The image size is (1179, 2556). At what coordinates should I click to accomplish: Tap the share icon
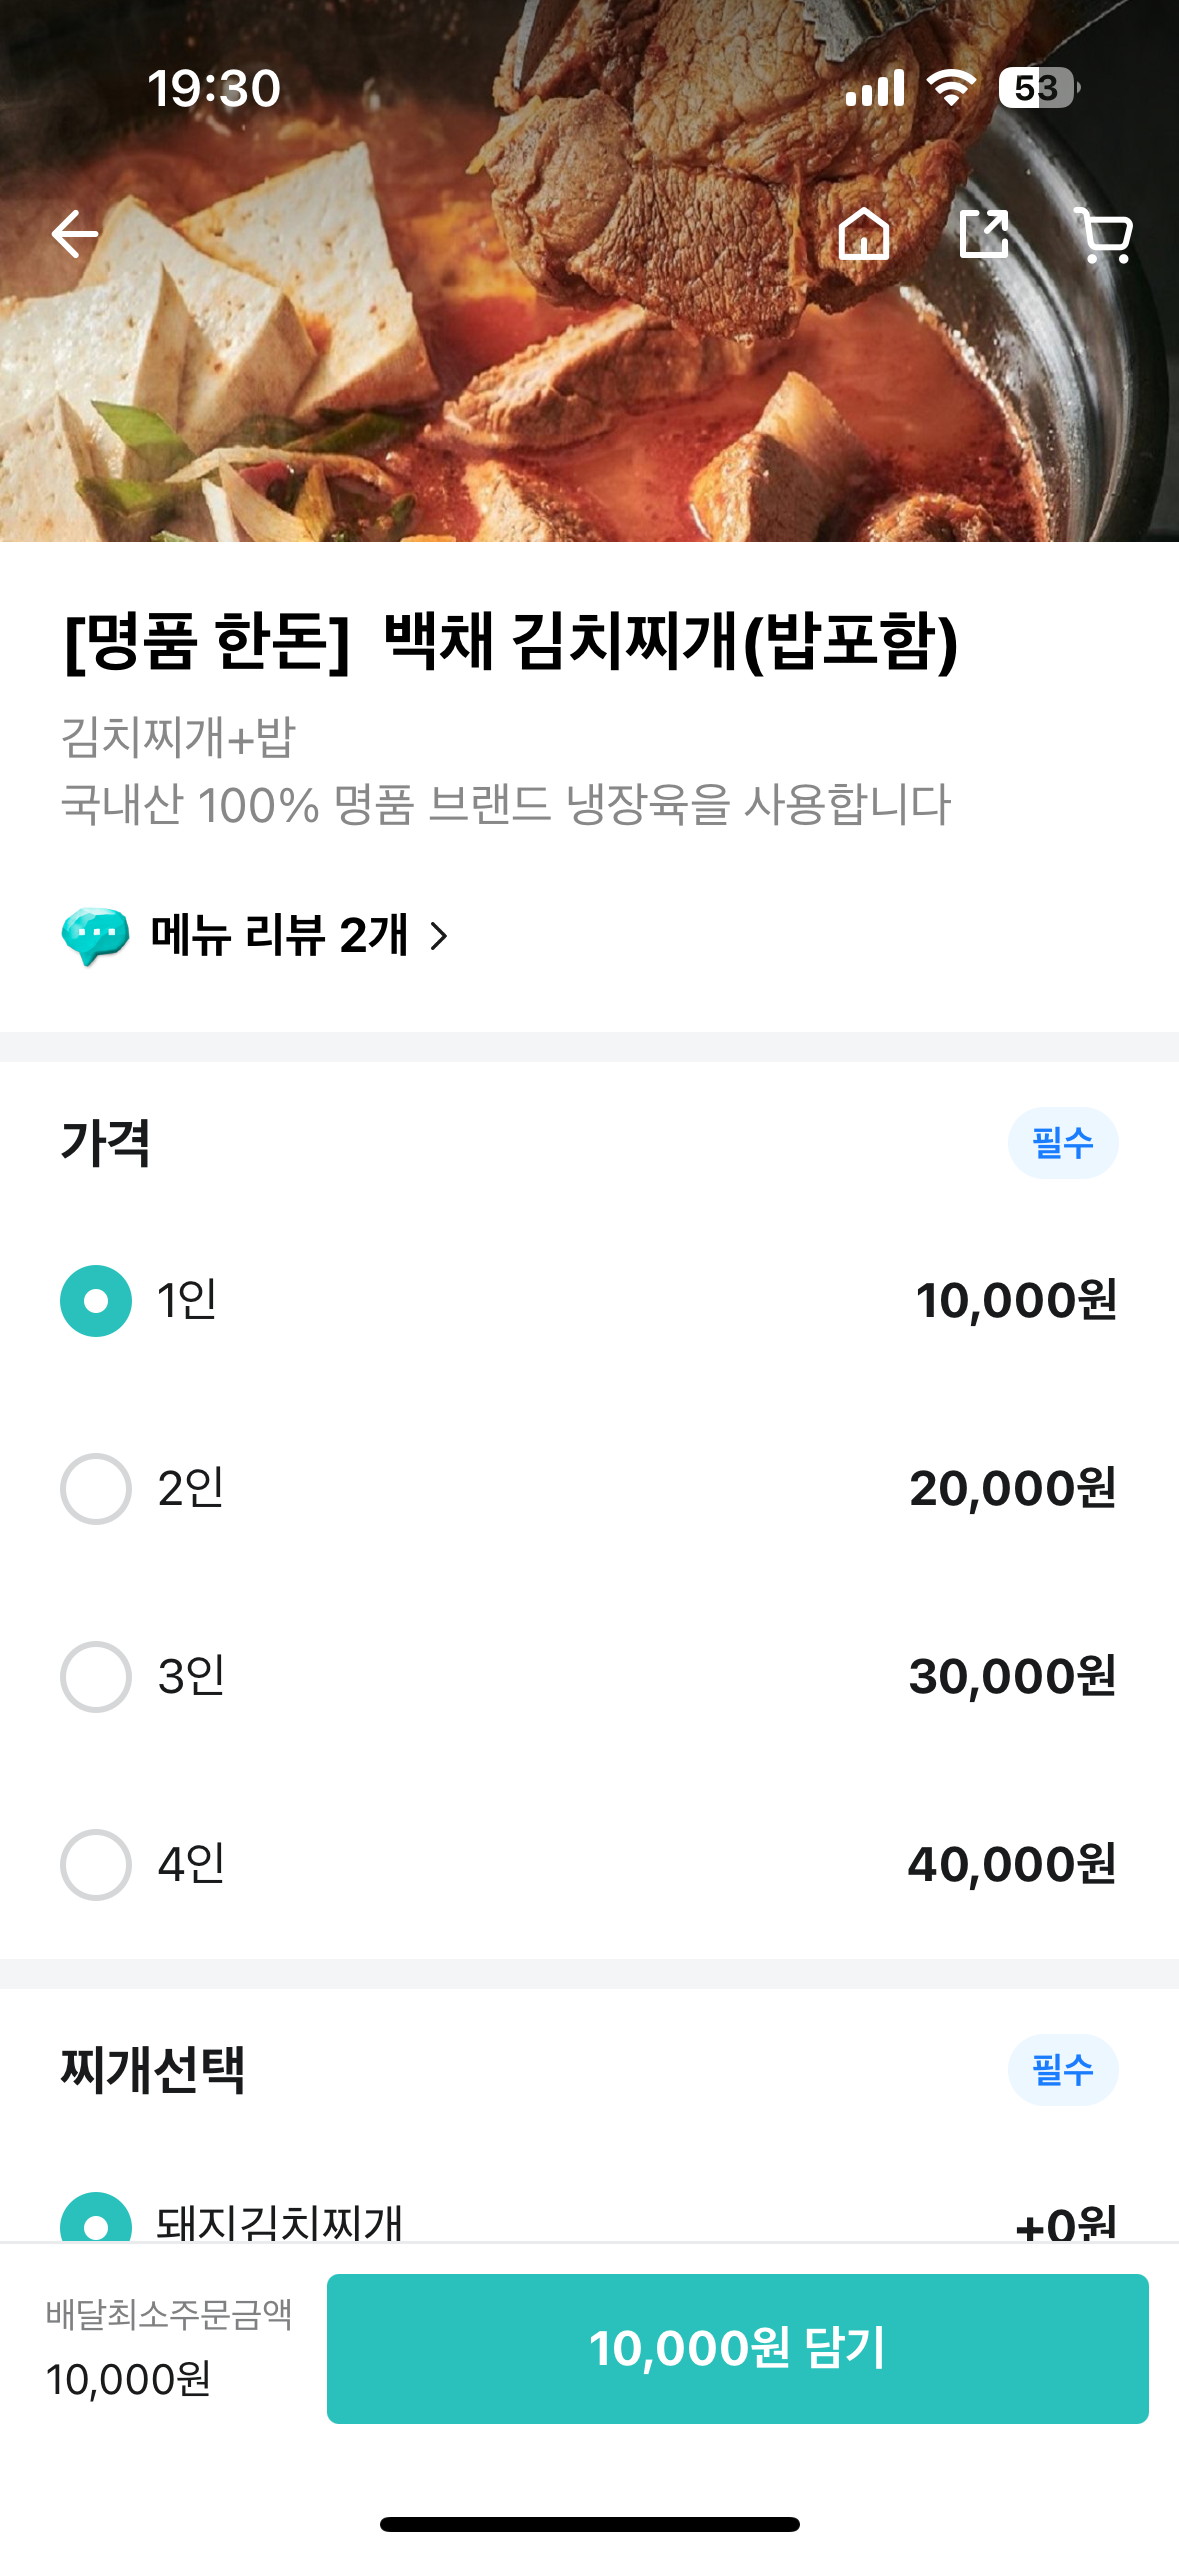click(984, 234)
